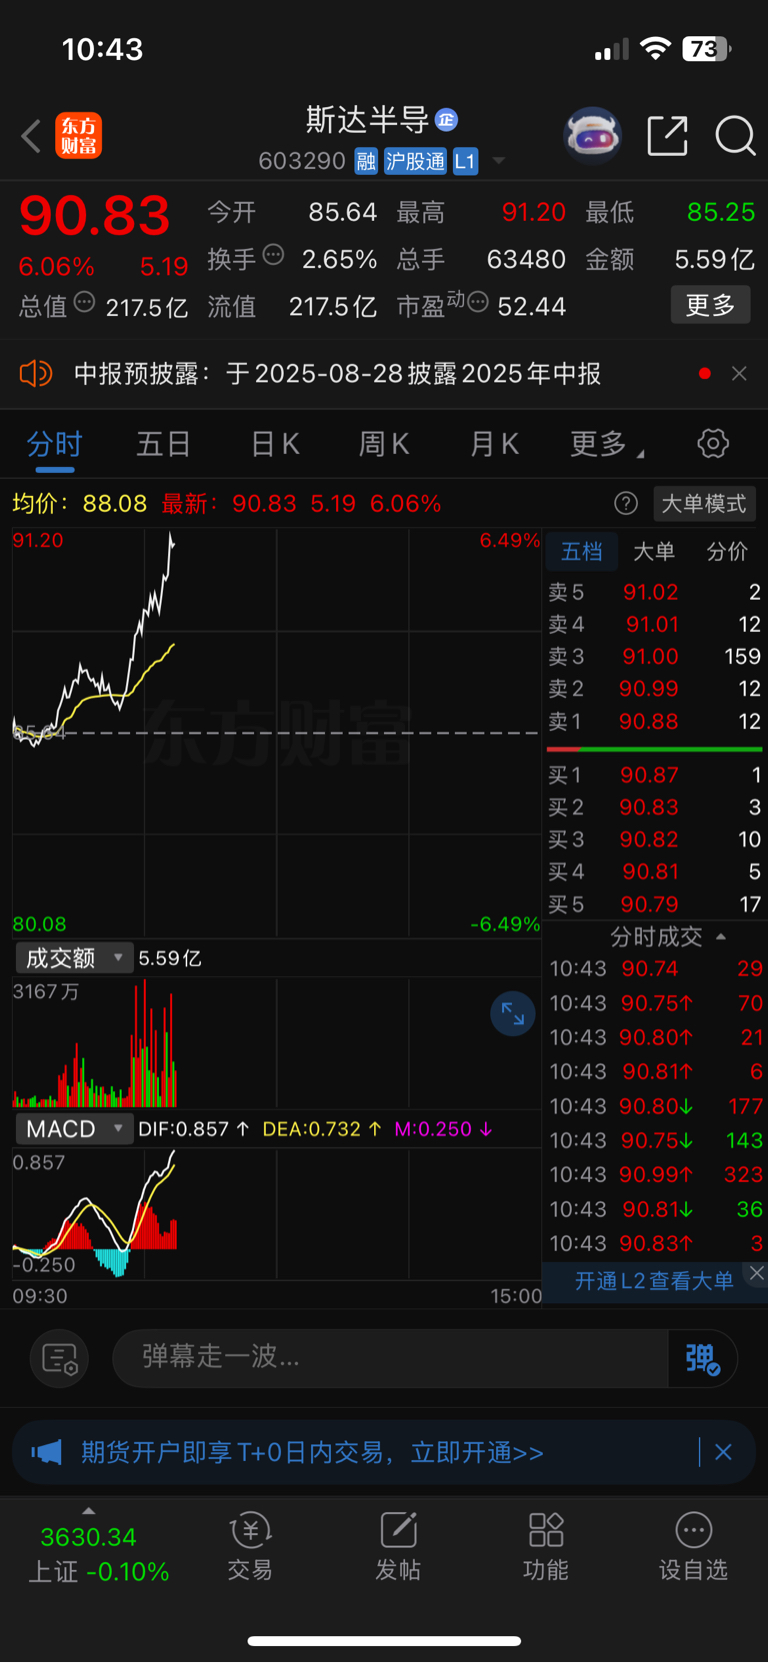Screen dimensions: 768x1663
Task: Expand the stock code dropdown triangle
Action: [499, 161]
